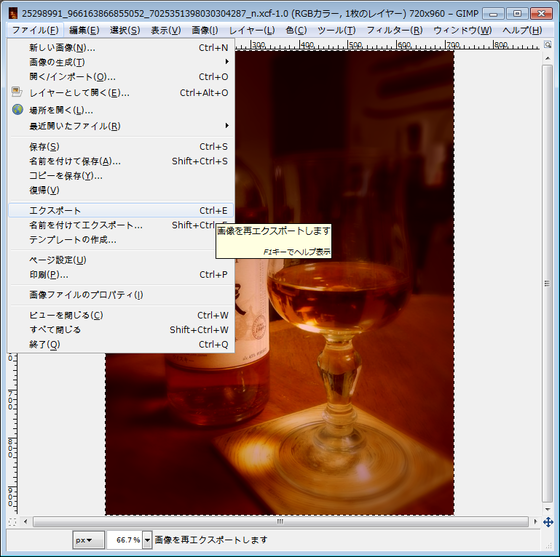Image resolution: width=560 pixels, height=557 pixels.
Task: Open the 色 menu
Action: [296, 30]
